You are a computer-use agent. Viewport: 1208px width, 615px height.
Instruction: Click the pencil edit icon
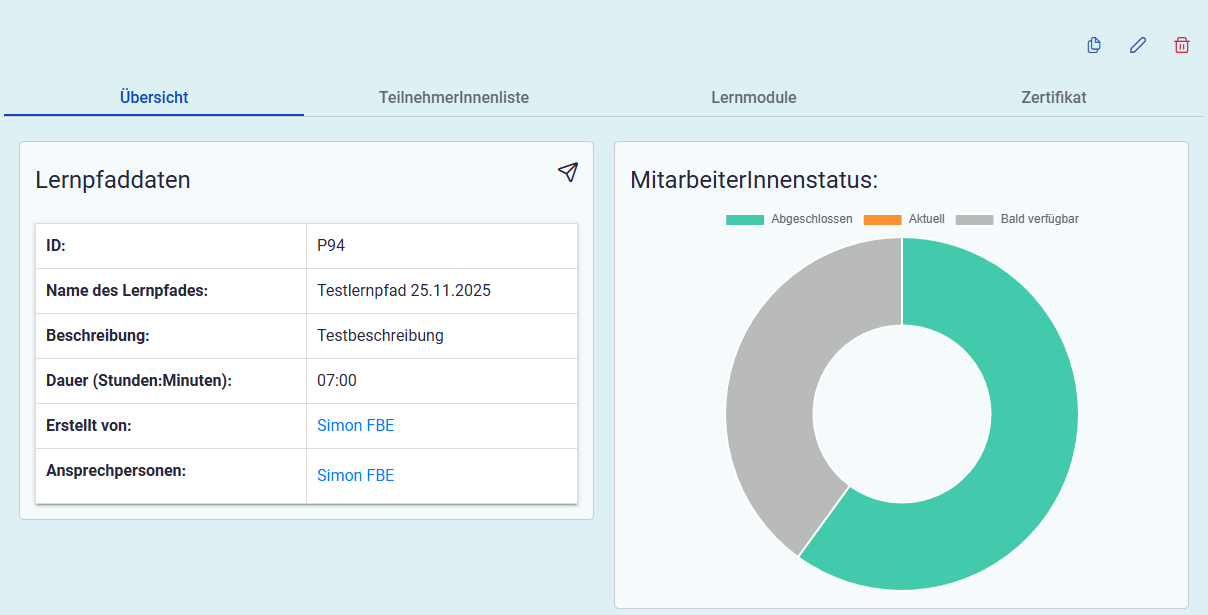pyautogui.click(x=1137, y=45)
